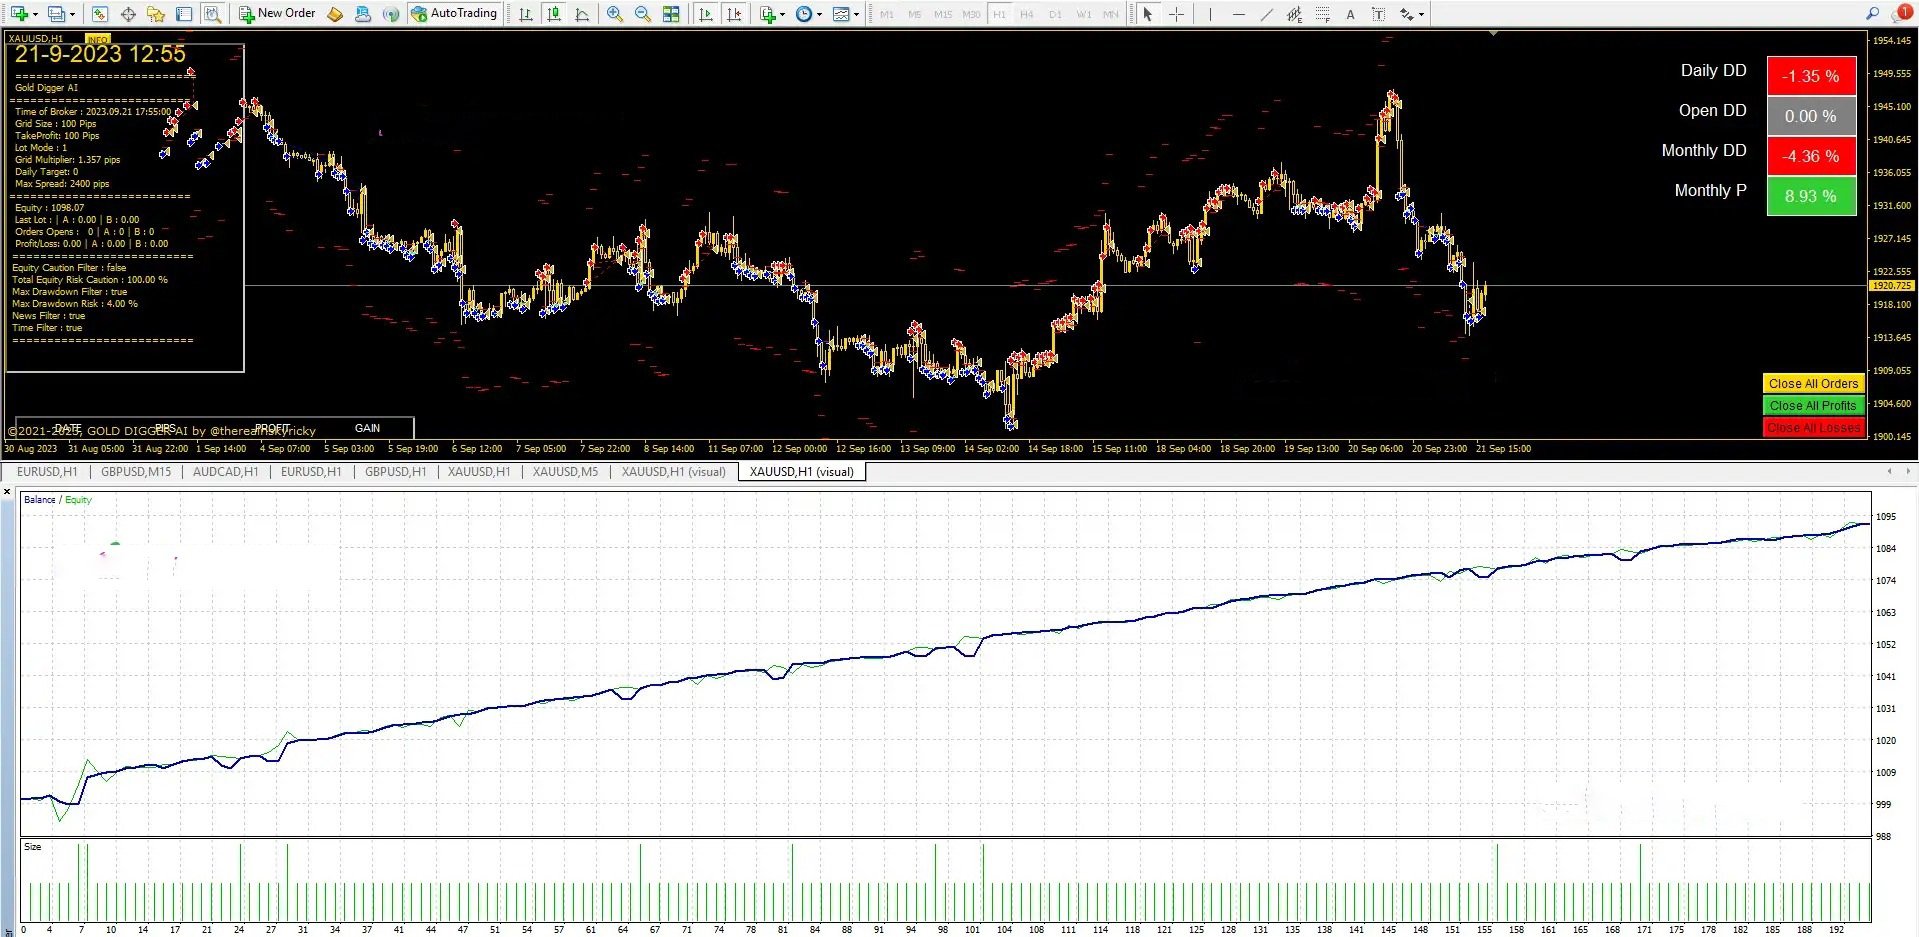Draw a horizontal line
1919x937 pixels.
[x=1239, y=14]
